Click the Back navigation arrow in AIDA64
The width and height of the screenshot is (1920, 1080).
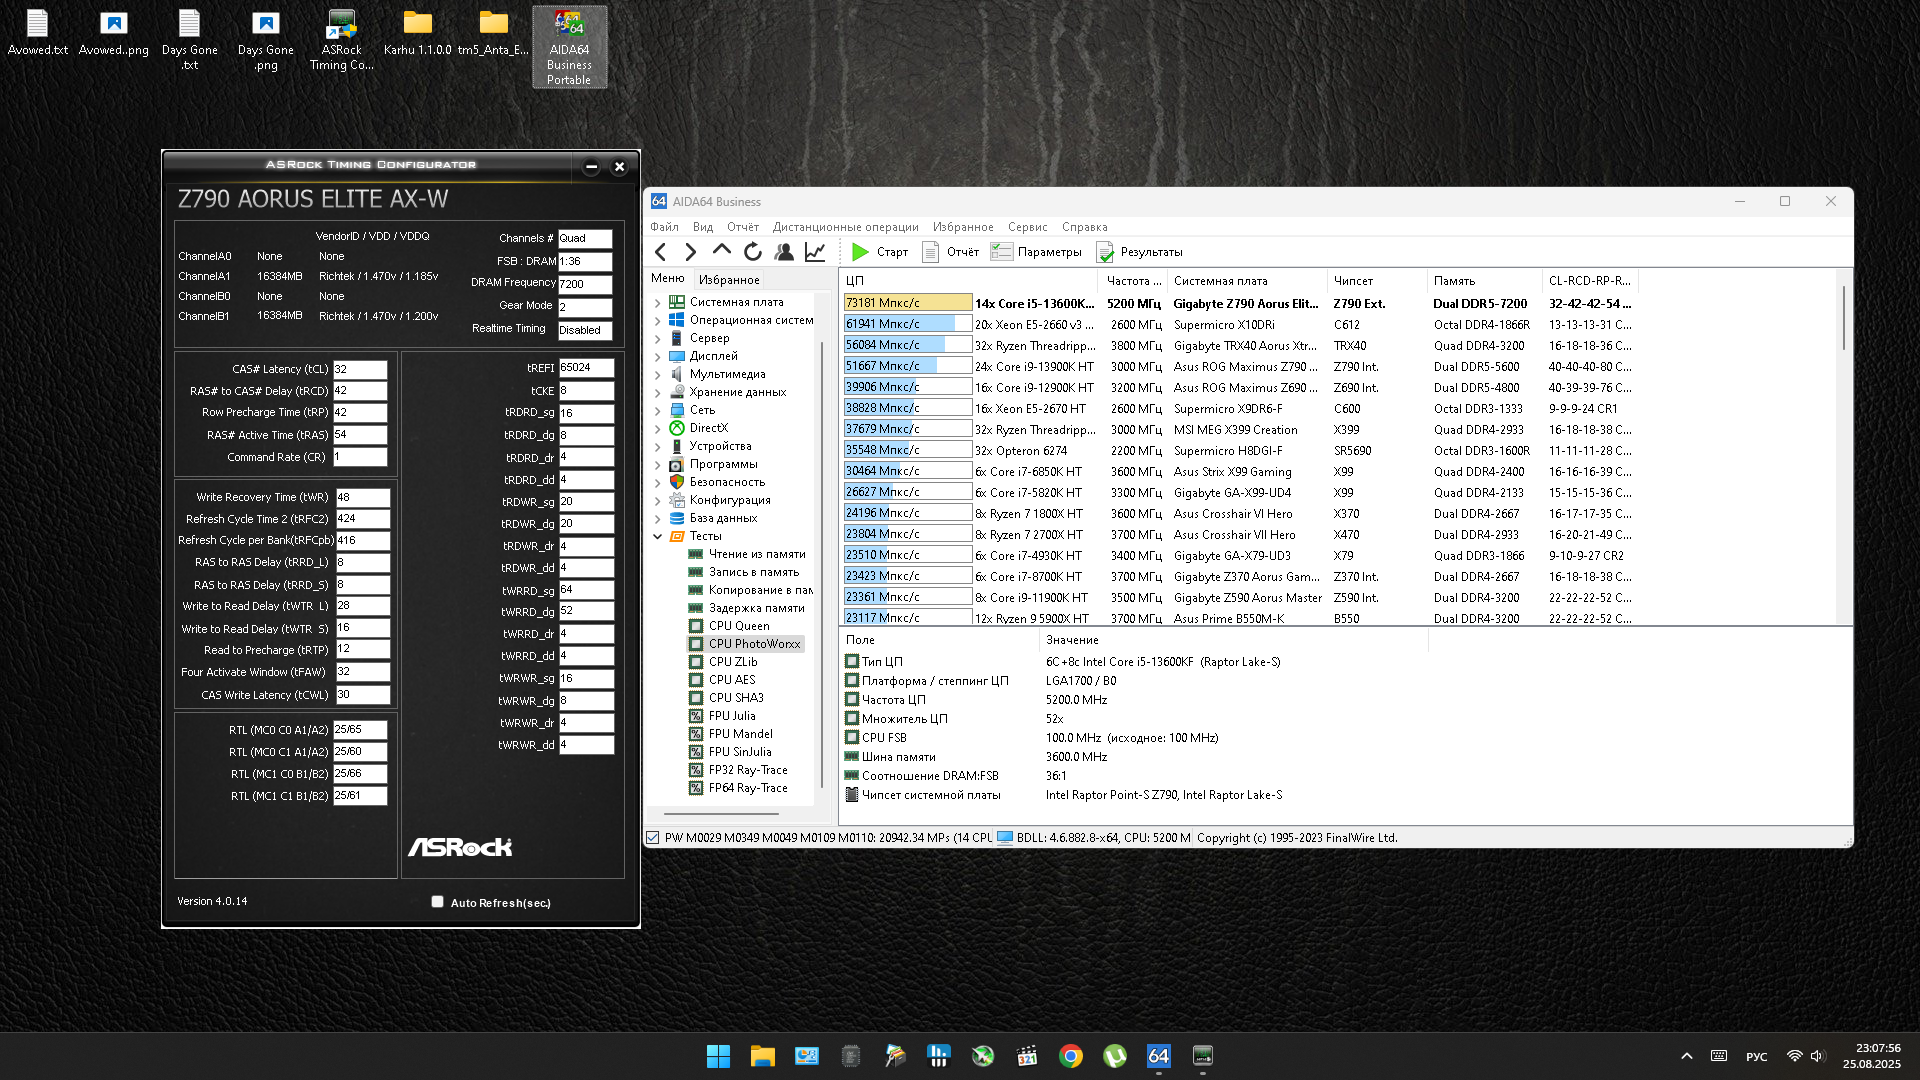click(660, 252)
